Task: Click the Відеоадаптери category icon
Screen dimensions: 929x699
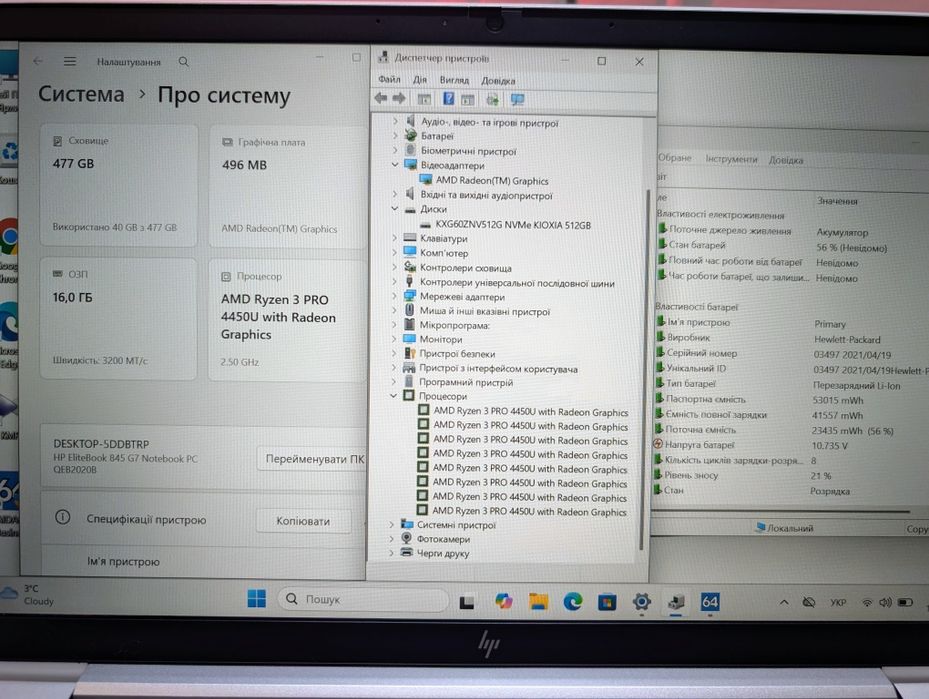Action: (x=411, y=165)
